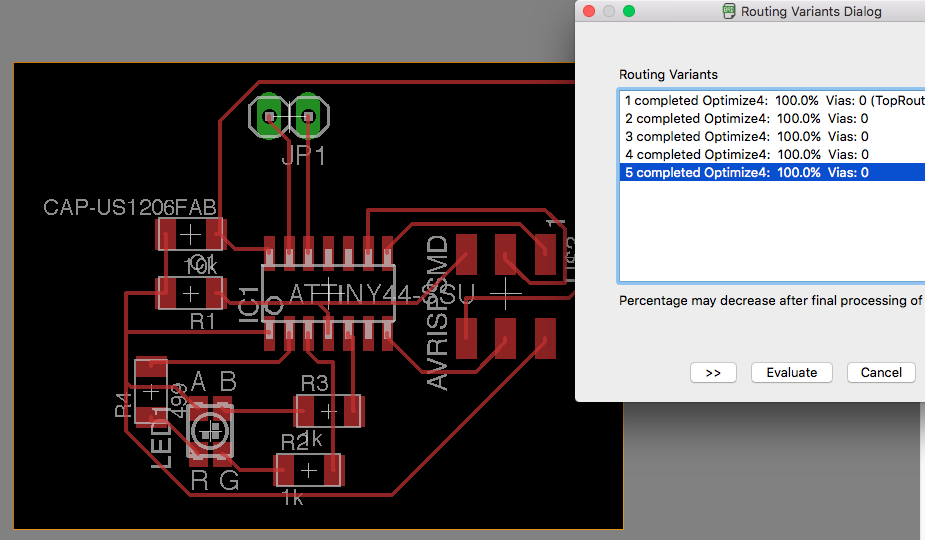Click the capacitor origin cross below CAP-US1206FAB
This screenshot has width=925, height=540.
[x=190, y=235]
